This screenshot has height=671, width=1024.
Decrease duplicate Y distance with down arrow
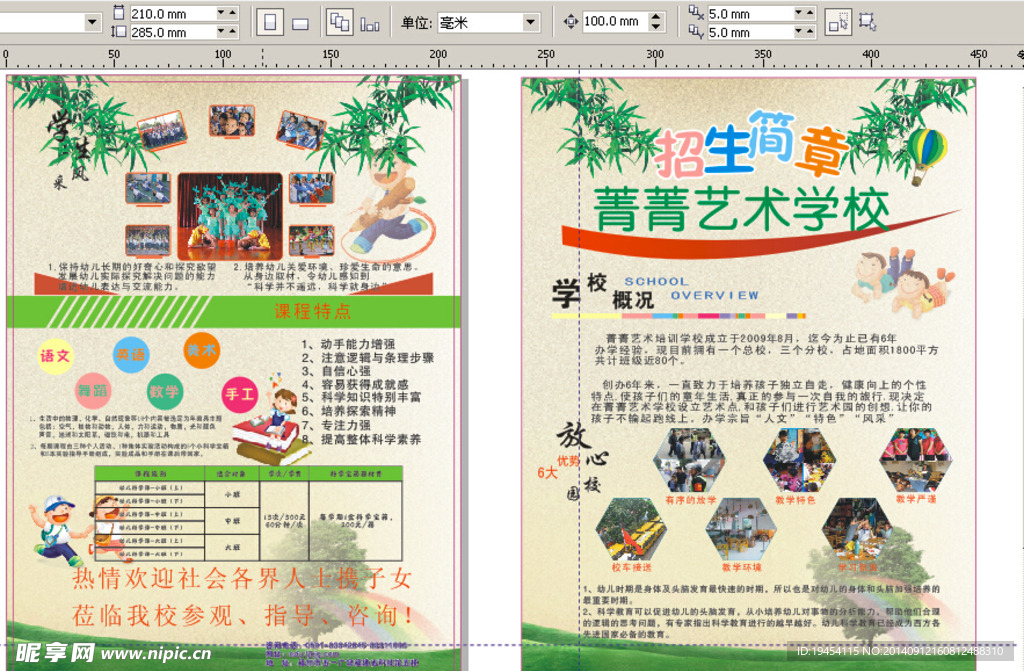coord(798,31)
